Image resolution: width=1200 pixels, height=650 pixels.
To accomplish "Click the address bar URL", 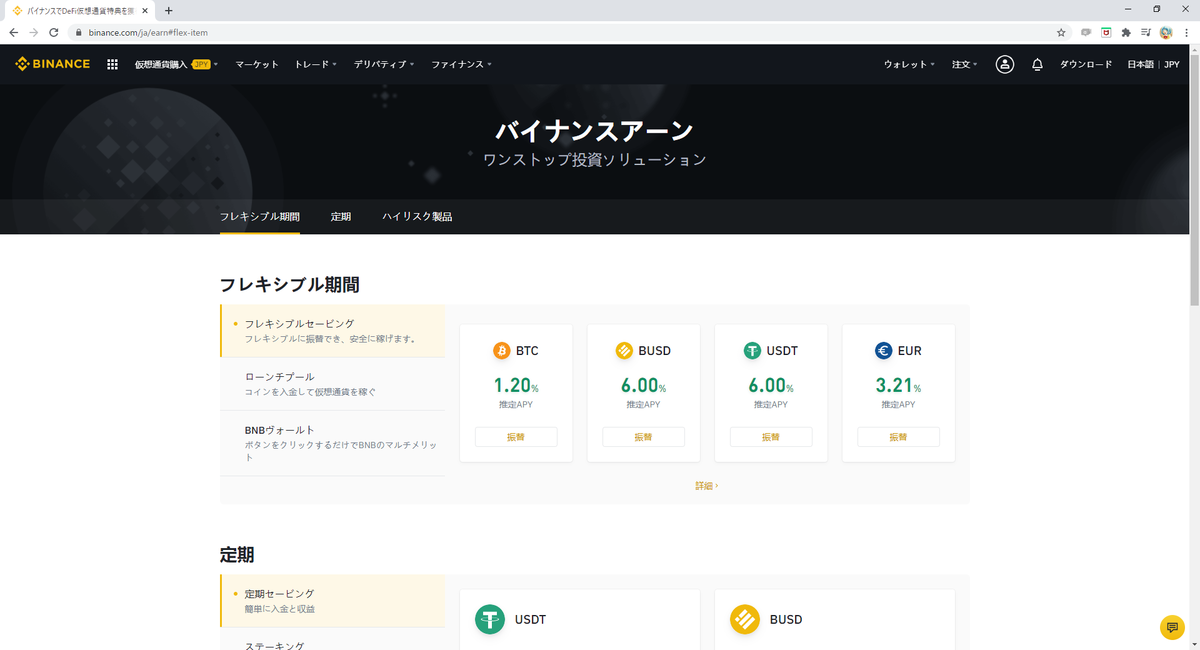I will click(147, 32).
